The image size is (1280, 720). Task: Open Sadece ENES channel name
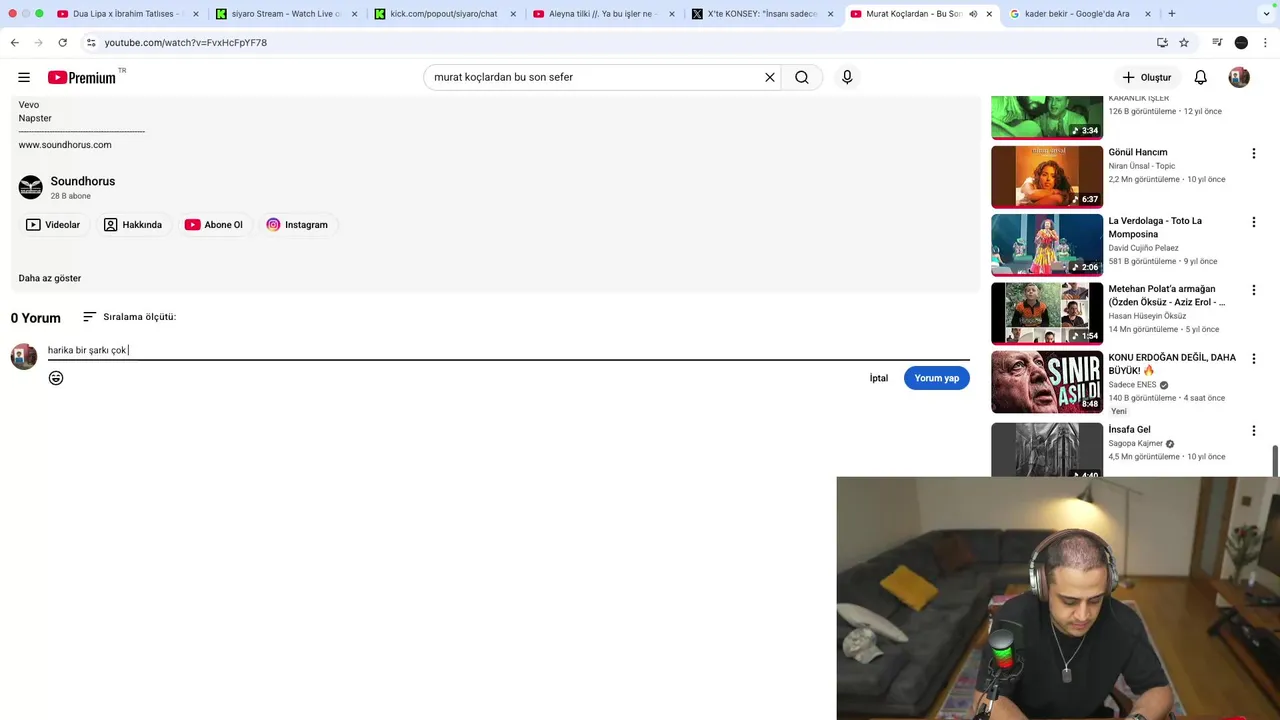(1132, 384)
